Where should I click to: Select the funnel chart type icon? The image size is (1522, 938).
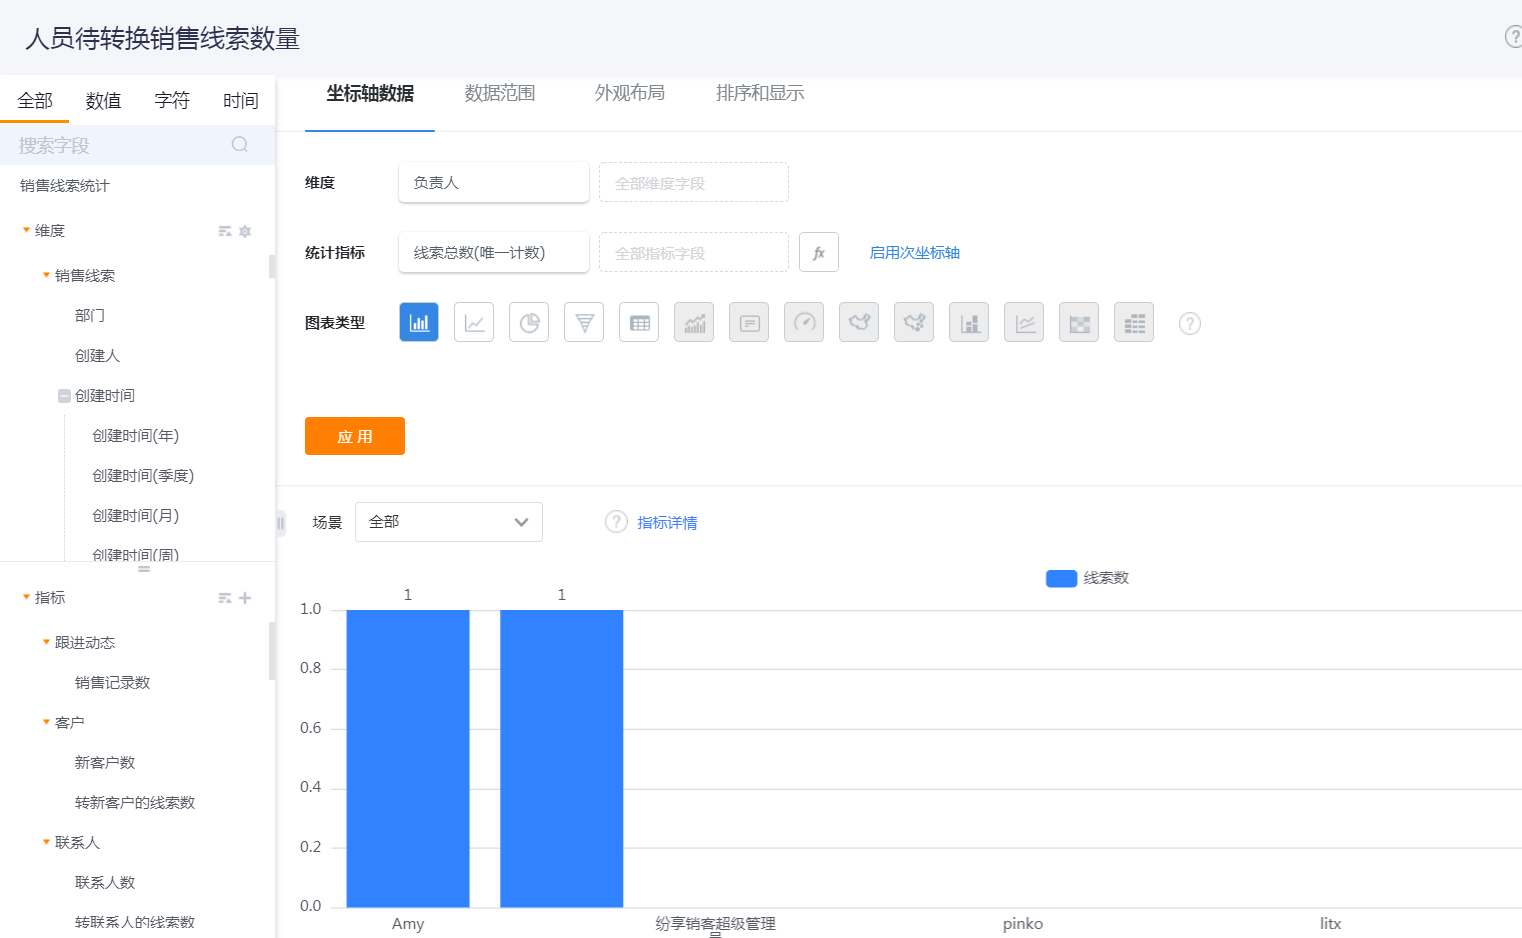click(584, 322)
